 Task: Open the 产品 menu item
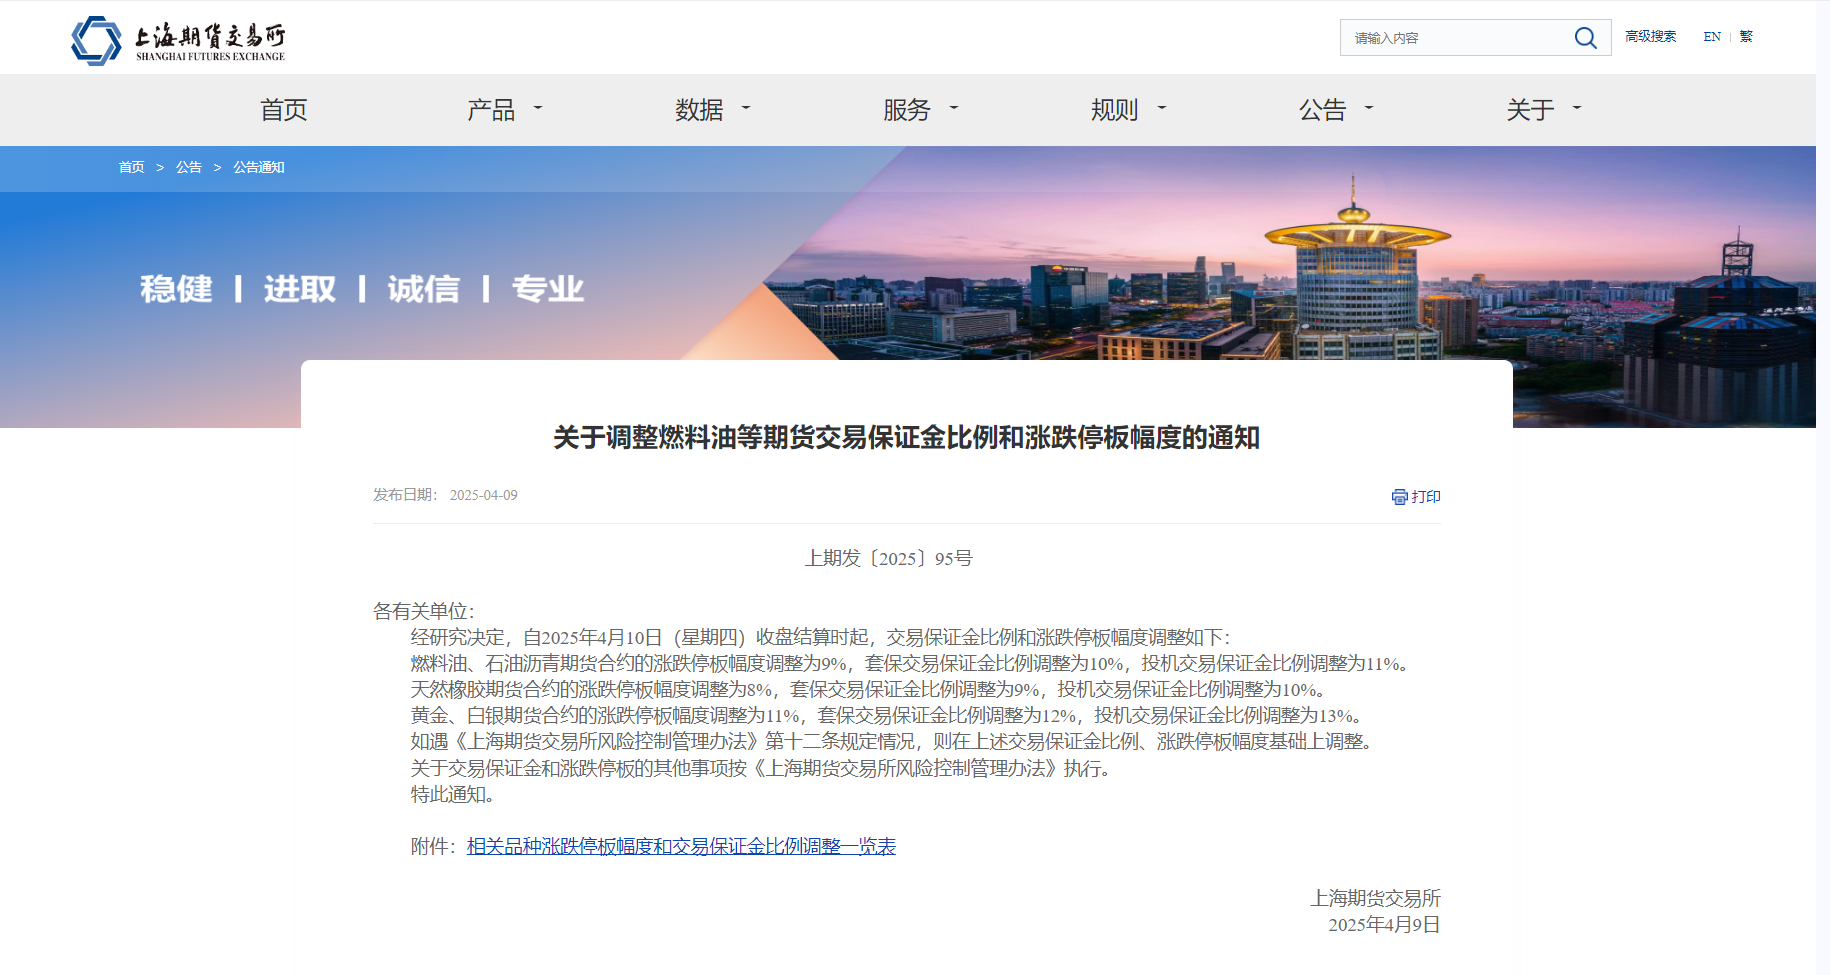coord(491,110)
